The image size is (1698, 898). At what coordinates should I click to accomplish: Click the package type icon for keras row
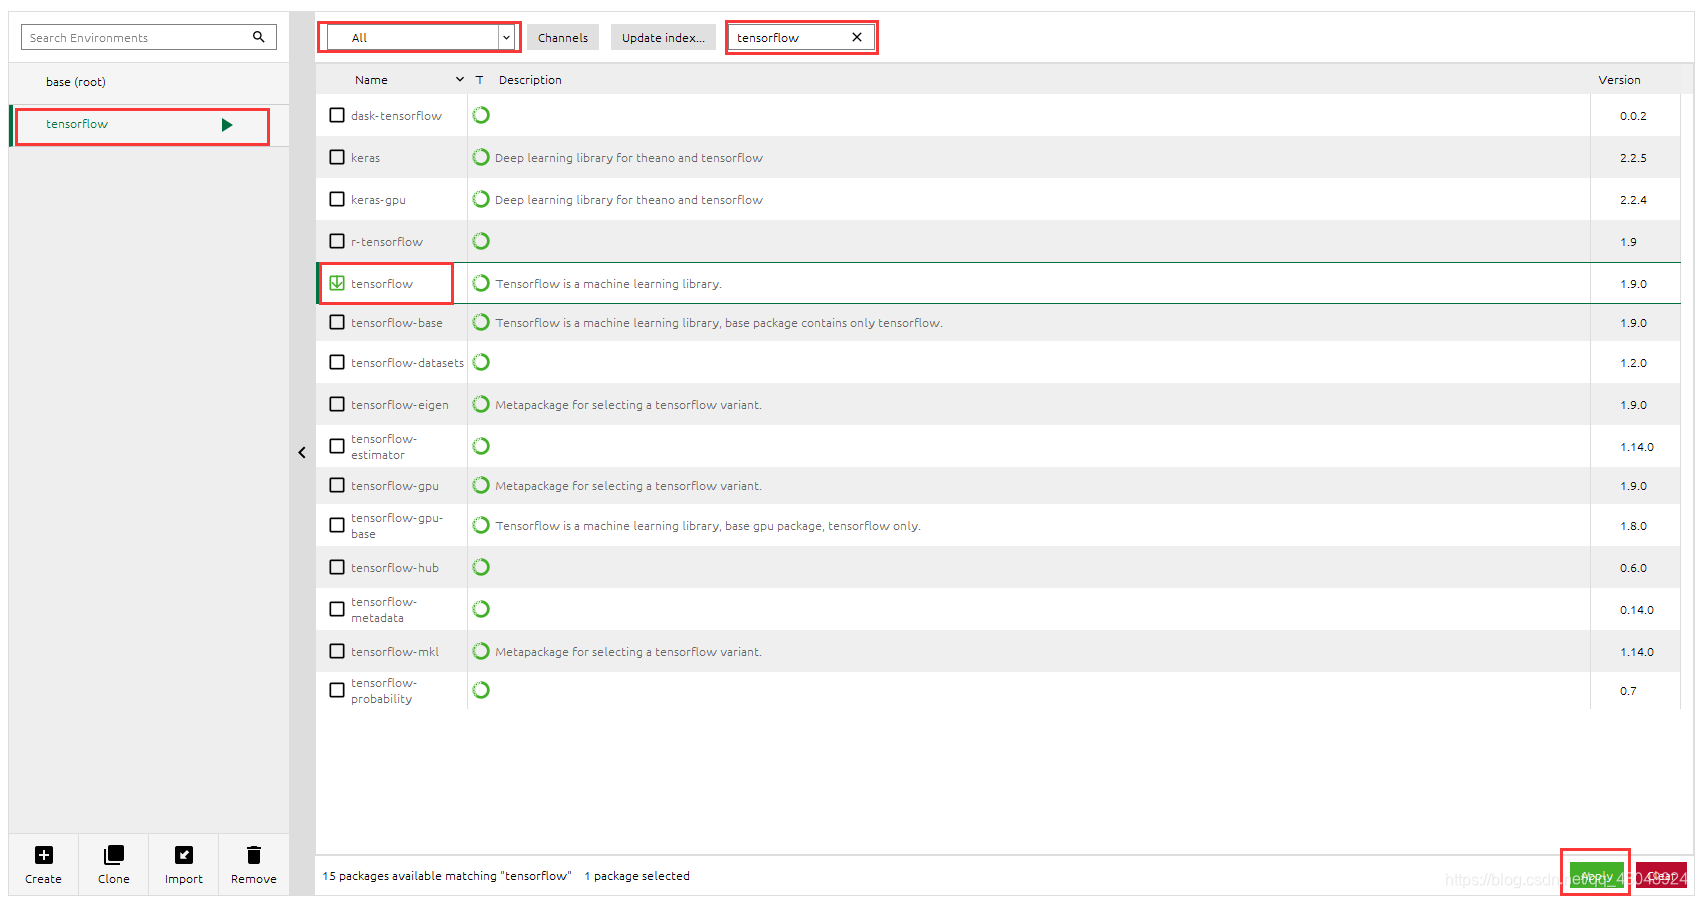click(x=481, y=157)
